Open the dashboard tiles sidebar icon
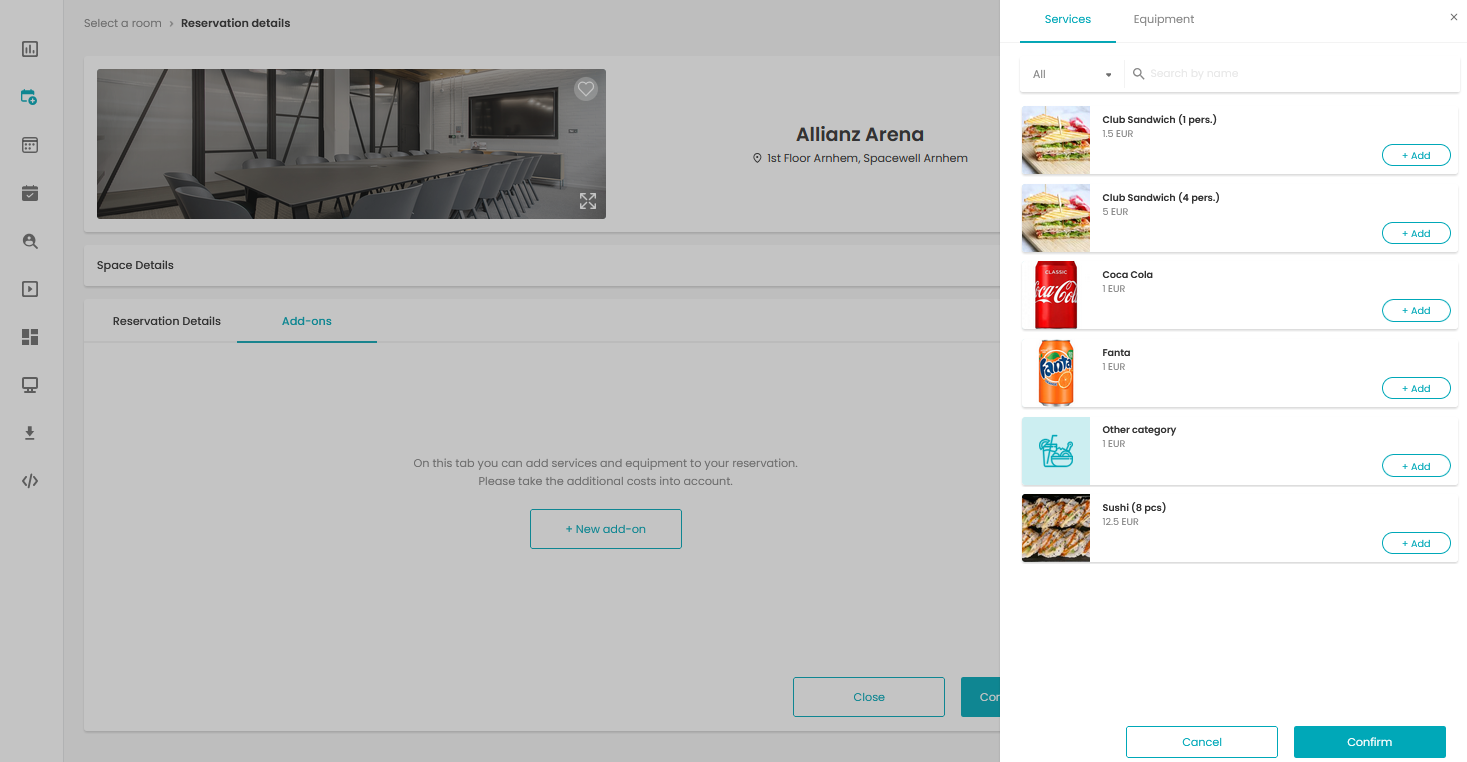Screen dimensions: 1467x762 30,337
